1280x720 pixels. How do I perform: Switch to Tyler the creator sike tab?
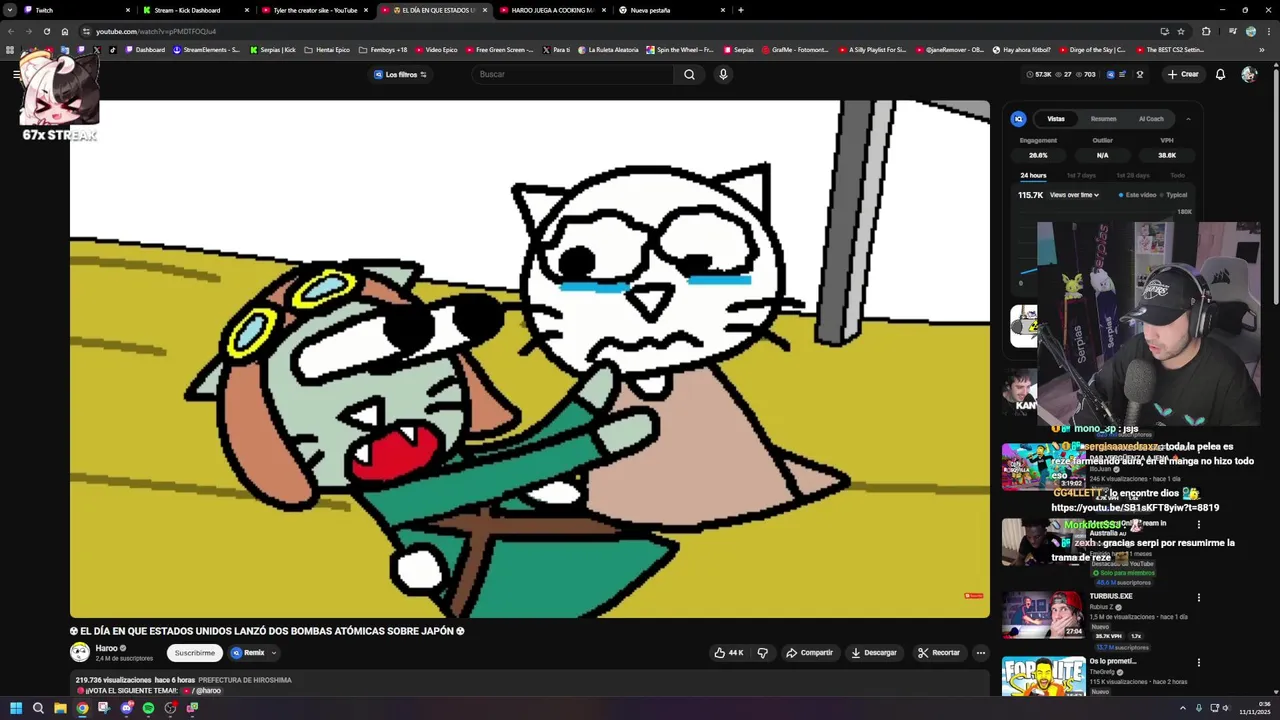tap(314, 10)
